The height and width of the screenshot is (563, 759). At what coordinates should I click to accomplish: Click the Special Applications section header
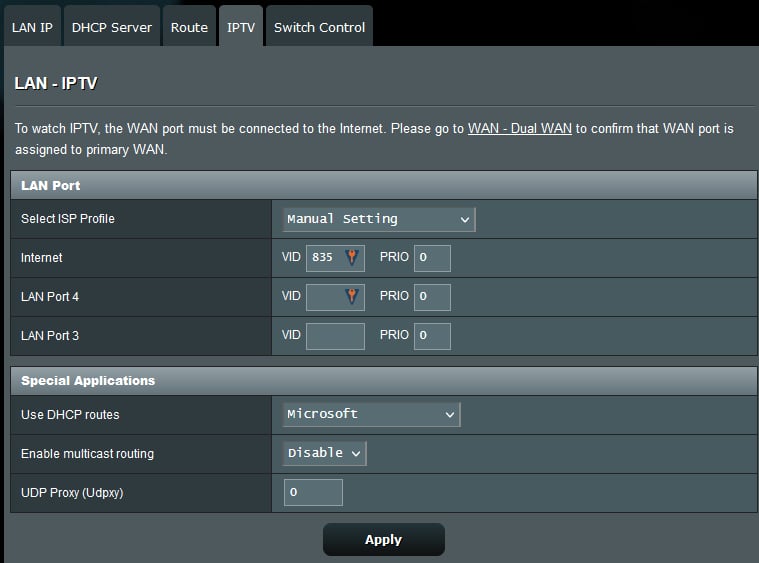coord(379,381)
